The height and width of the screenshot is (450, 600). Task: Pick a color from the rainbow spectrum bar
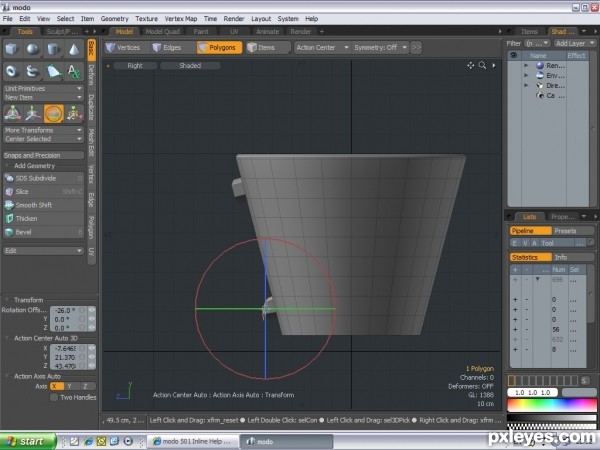click(552, 405)
